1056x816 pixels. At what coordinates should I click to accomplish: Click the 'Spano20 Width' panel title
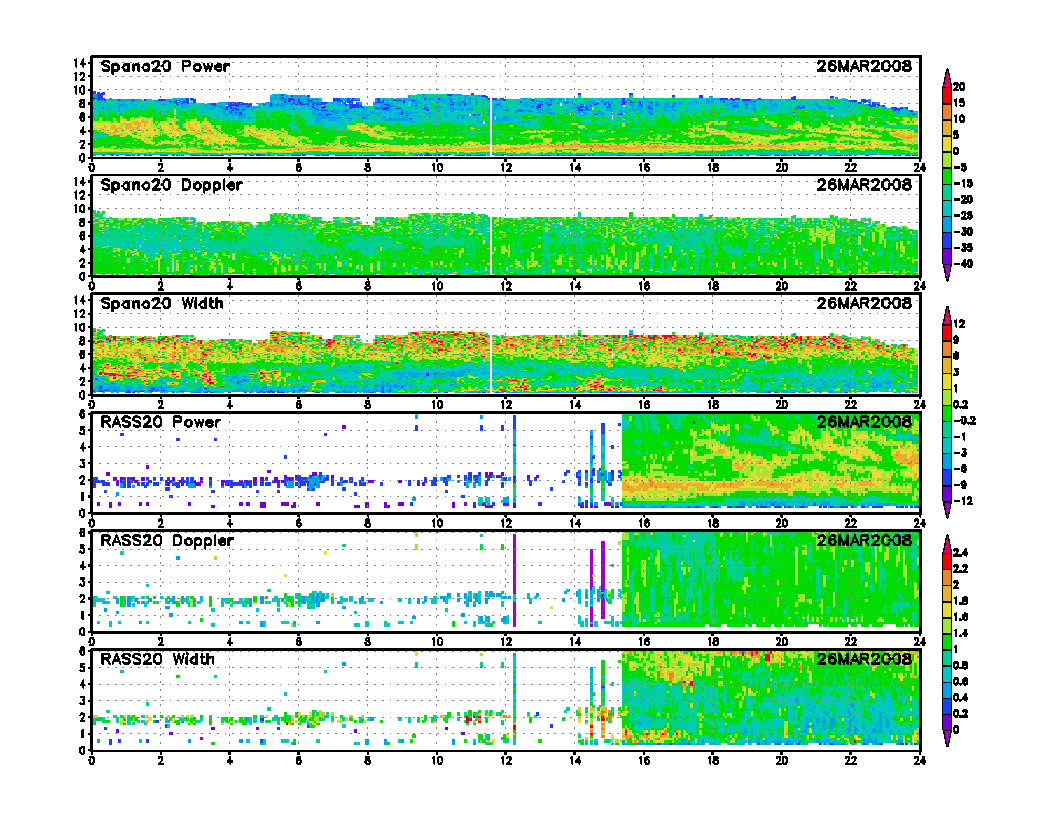162,304
